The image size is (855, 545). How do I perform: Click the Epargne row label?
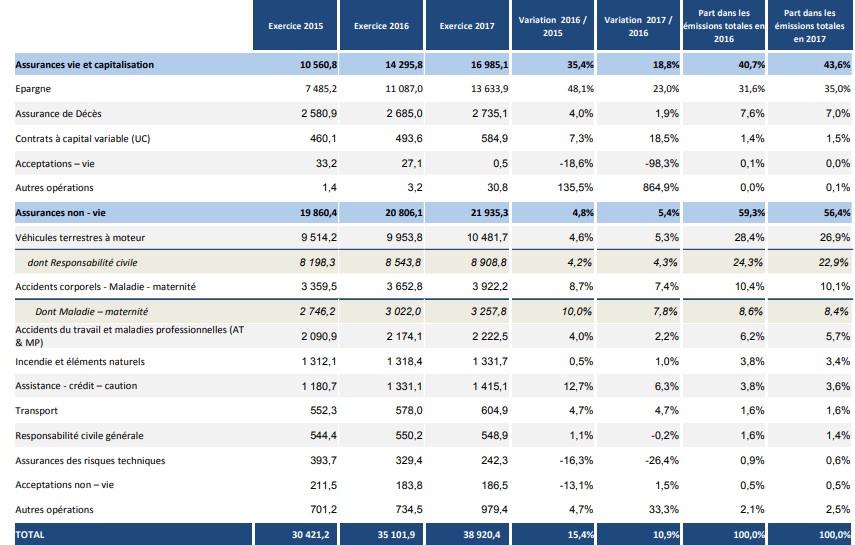coord(34,89)
